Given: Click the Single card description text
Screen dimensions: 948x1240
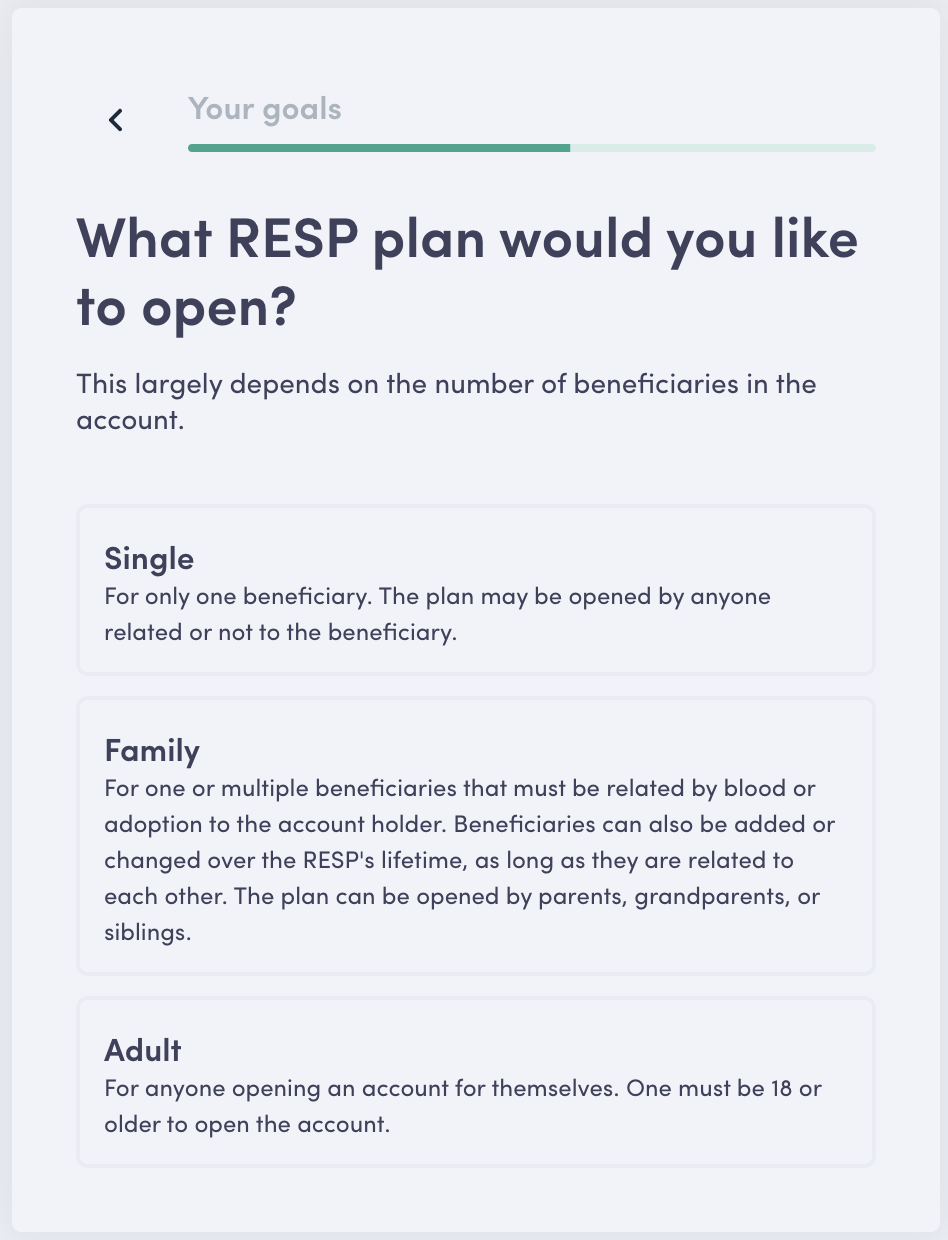Looking at the screenshot, I should coord(437,613).
